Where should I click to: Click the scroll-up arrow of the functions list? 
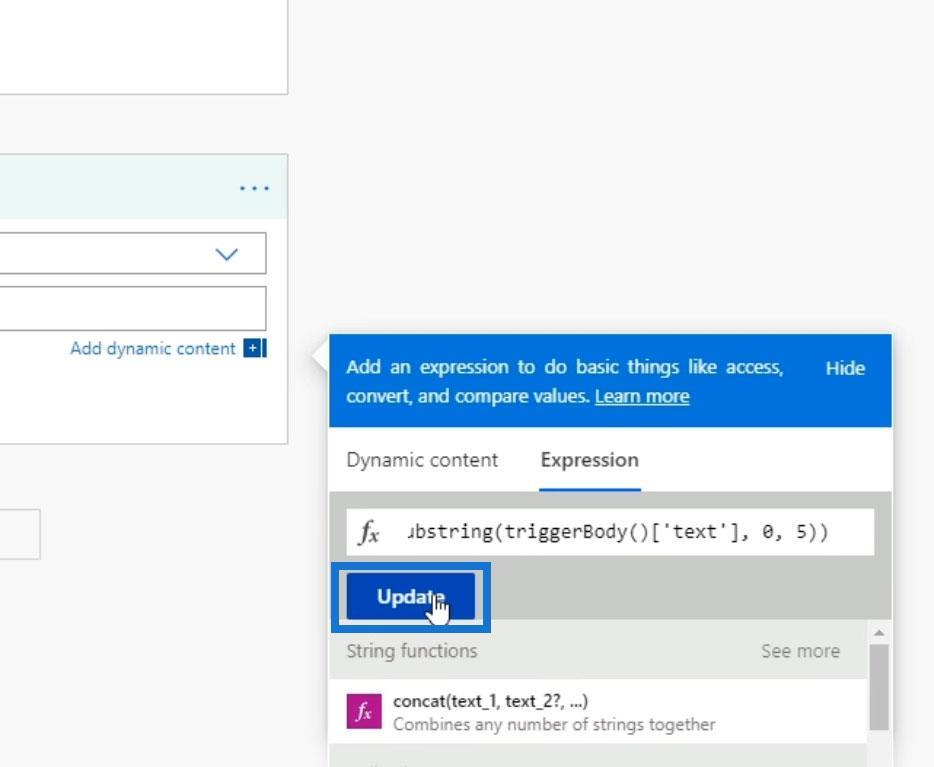click(x=879, y=632)
